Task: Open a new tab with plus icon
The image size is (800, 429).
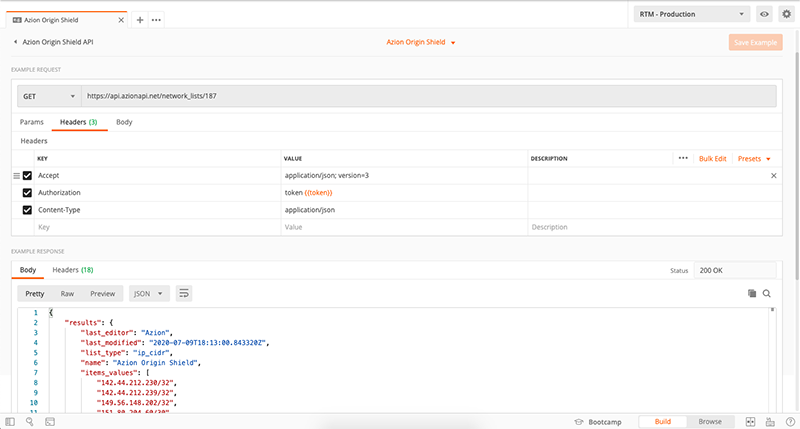Action: point(140,20)
